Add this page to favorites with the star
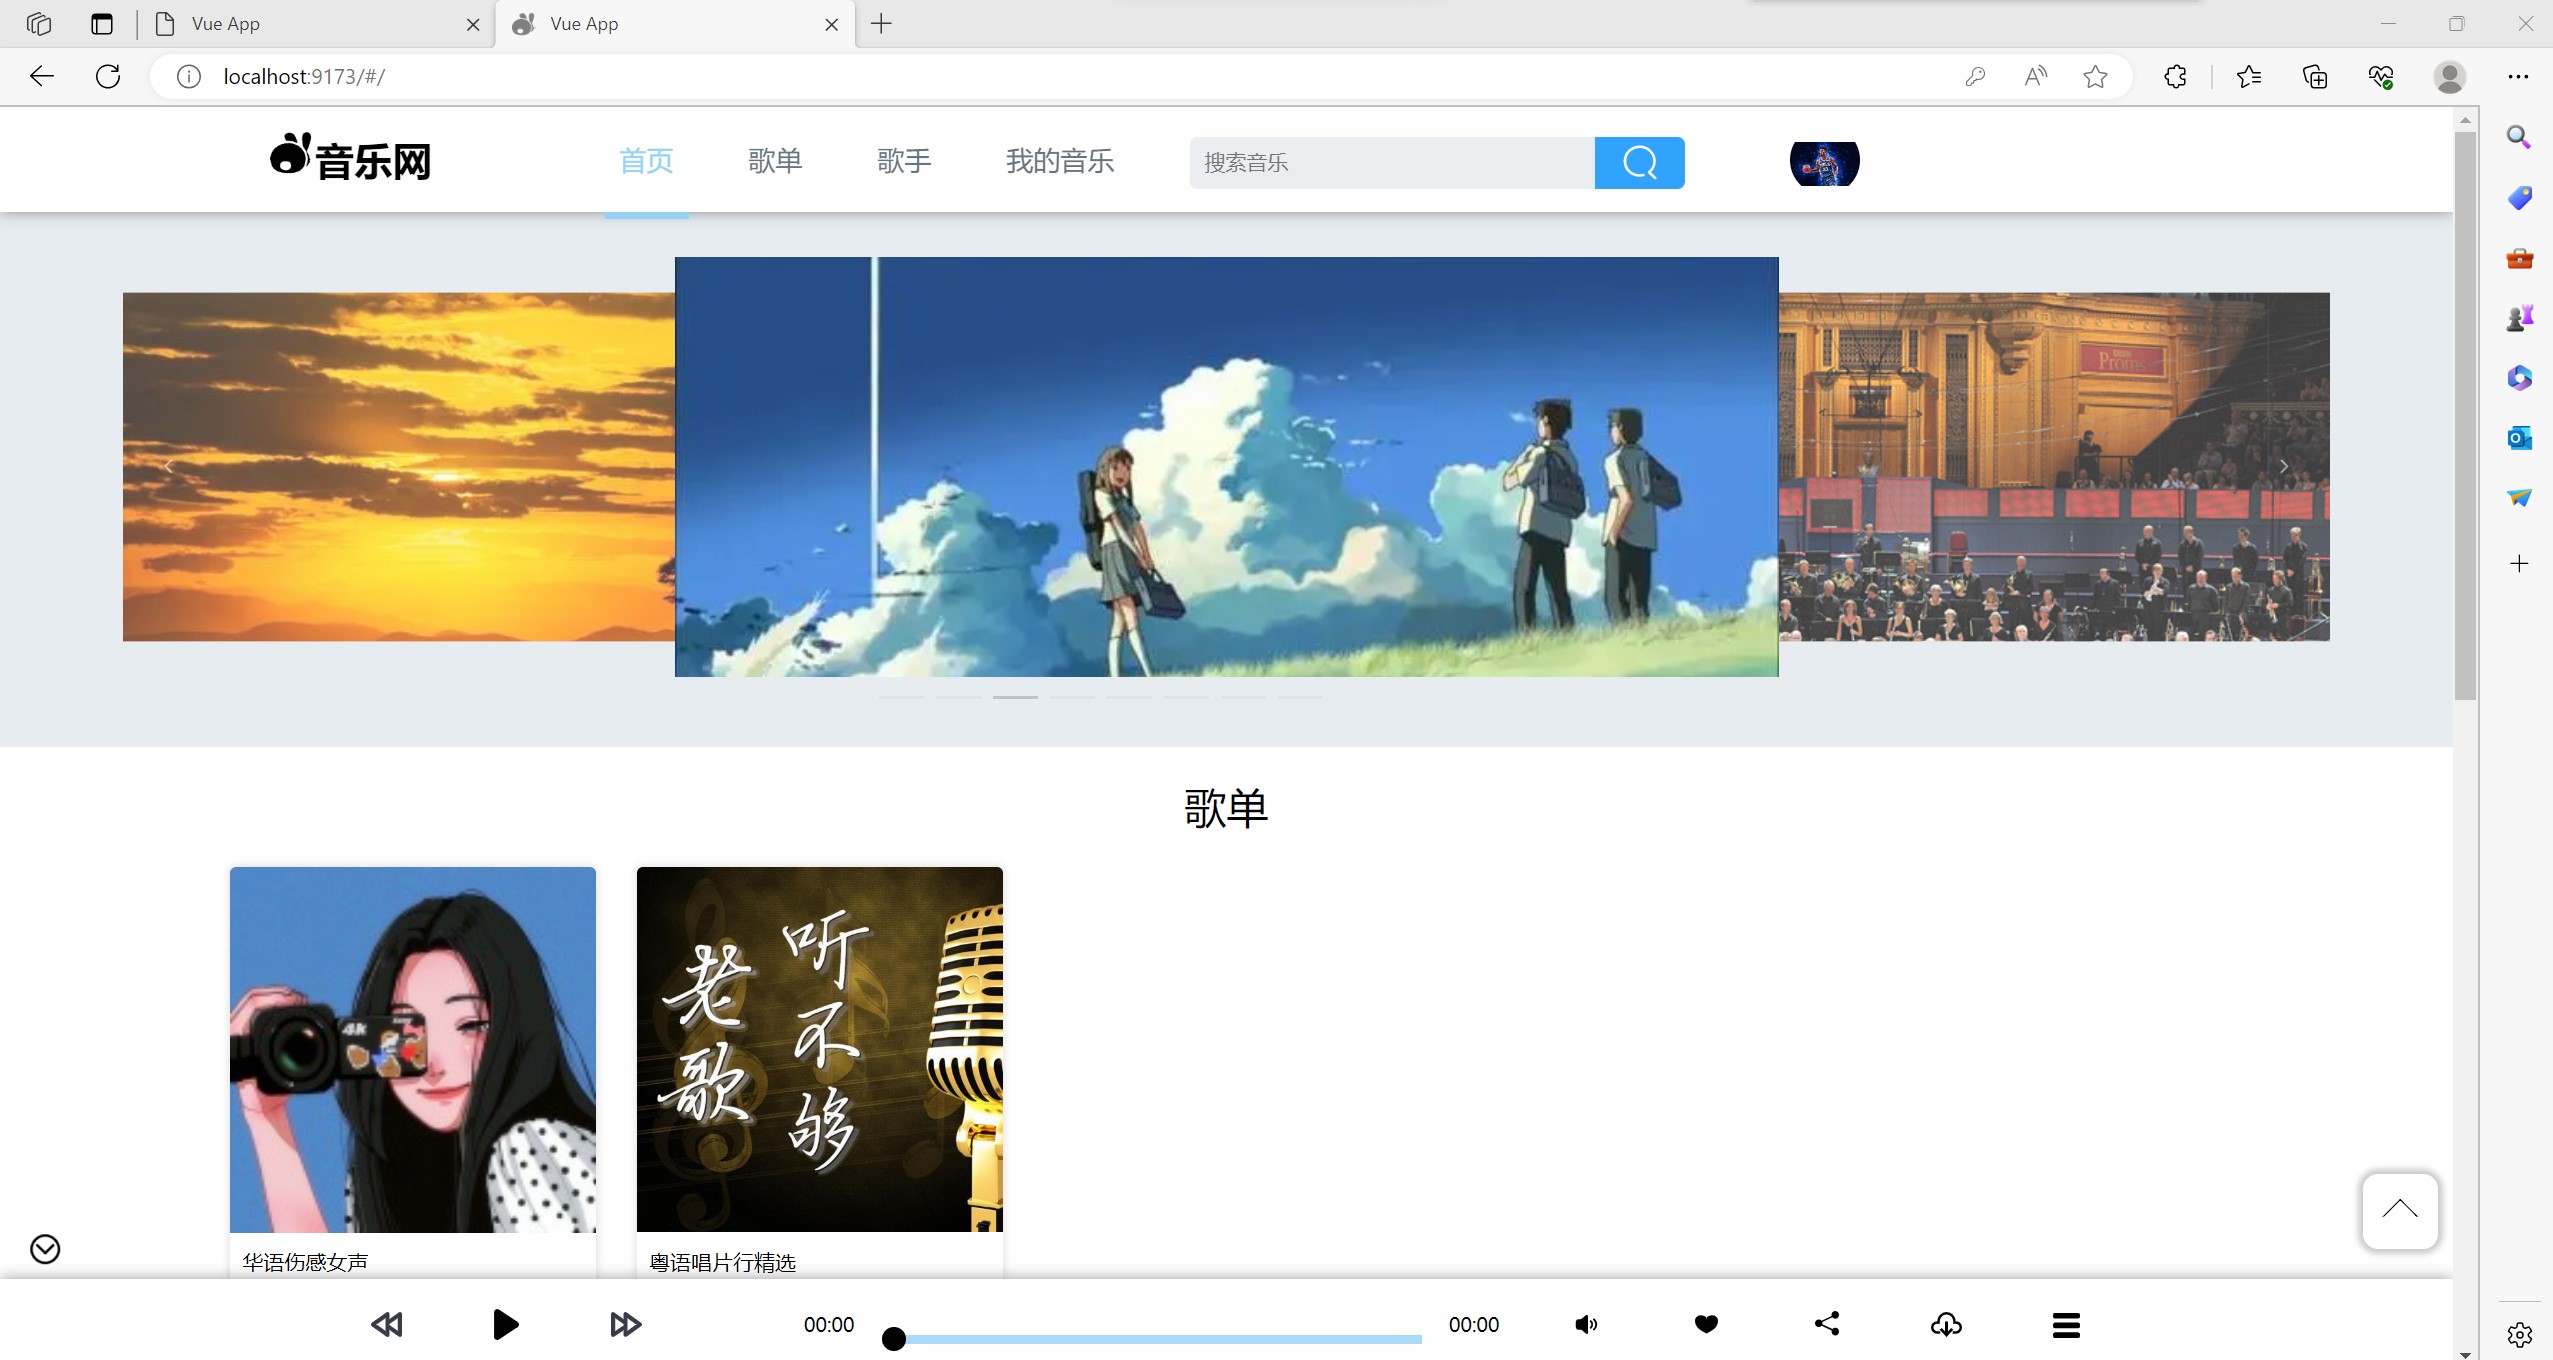Viewport: 2553px width, 1360px height. pos(2096,77)
